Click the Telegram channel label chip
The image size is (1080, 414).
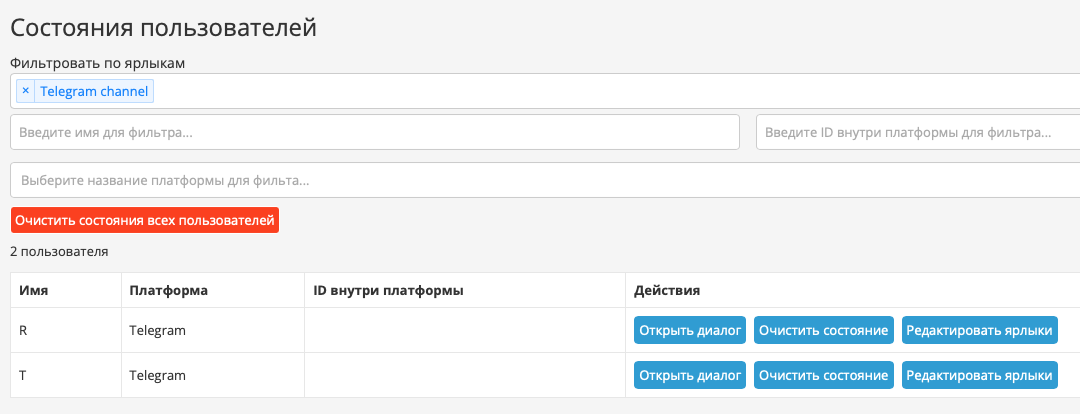[x=94, y=91]
